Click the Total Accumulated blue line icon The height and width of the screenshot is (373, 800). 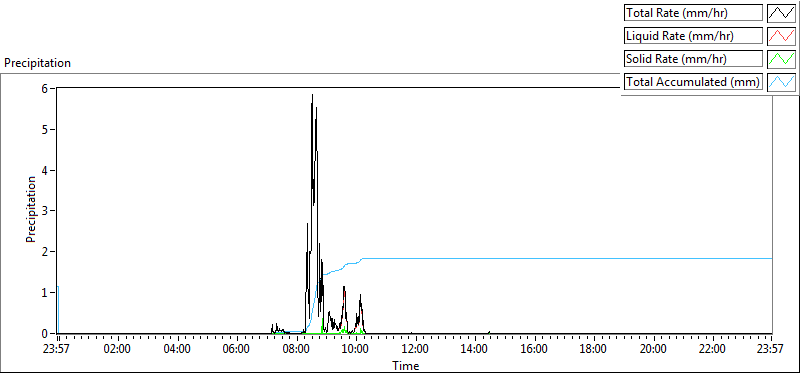point(781,82)
